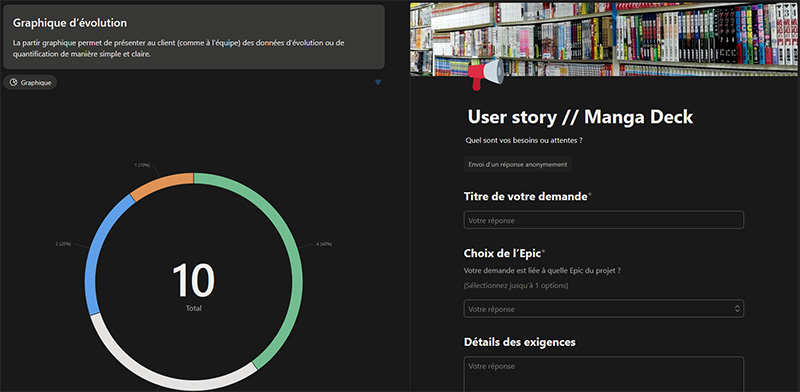Click the manga bookshelf cover image

605,39
